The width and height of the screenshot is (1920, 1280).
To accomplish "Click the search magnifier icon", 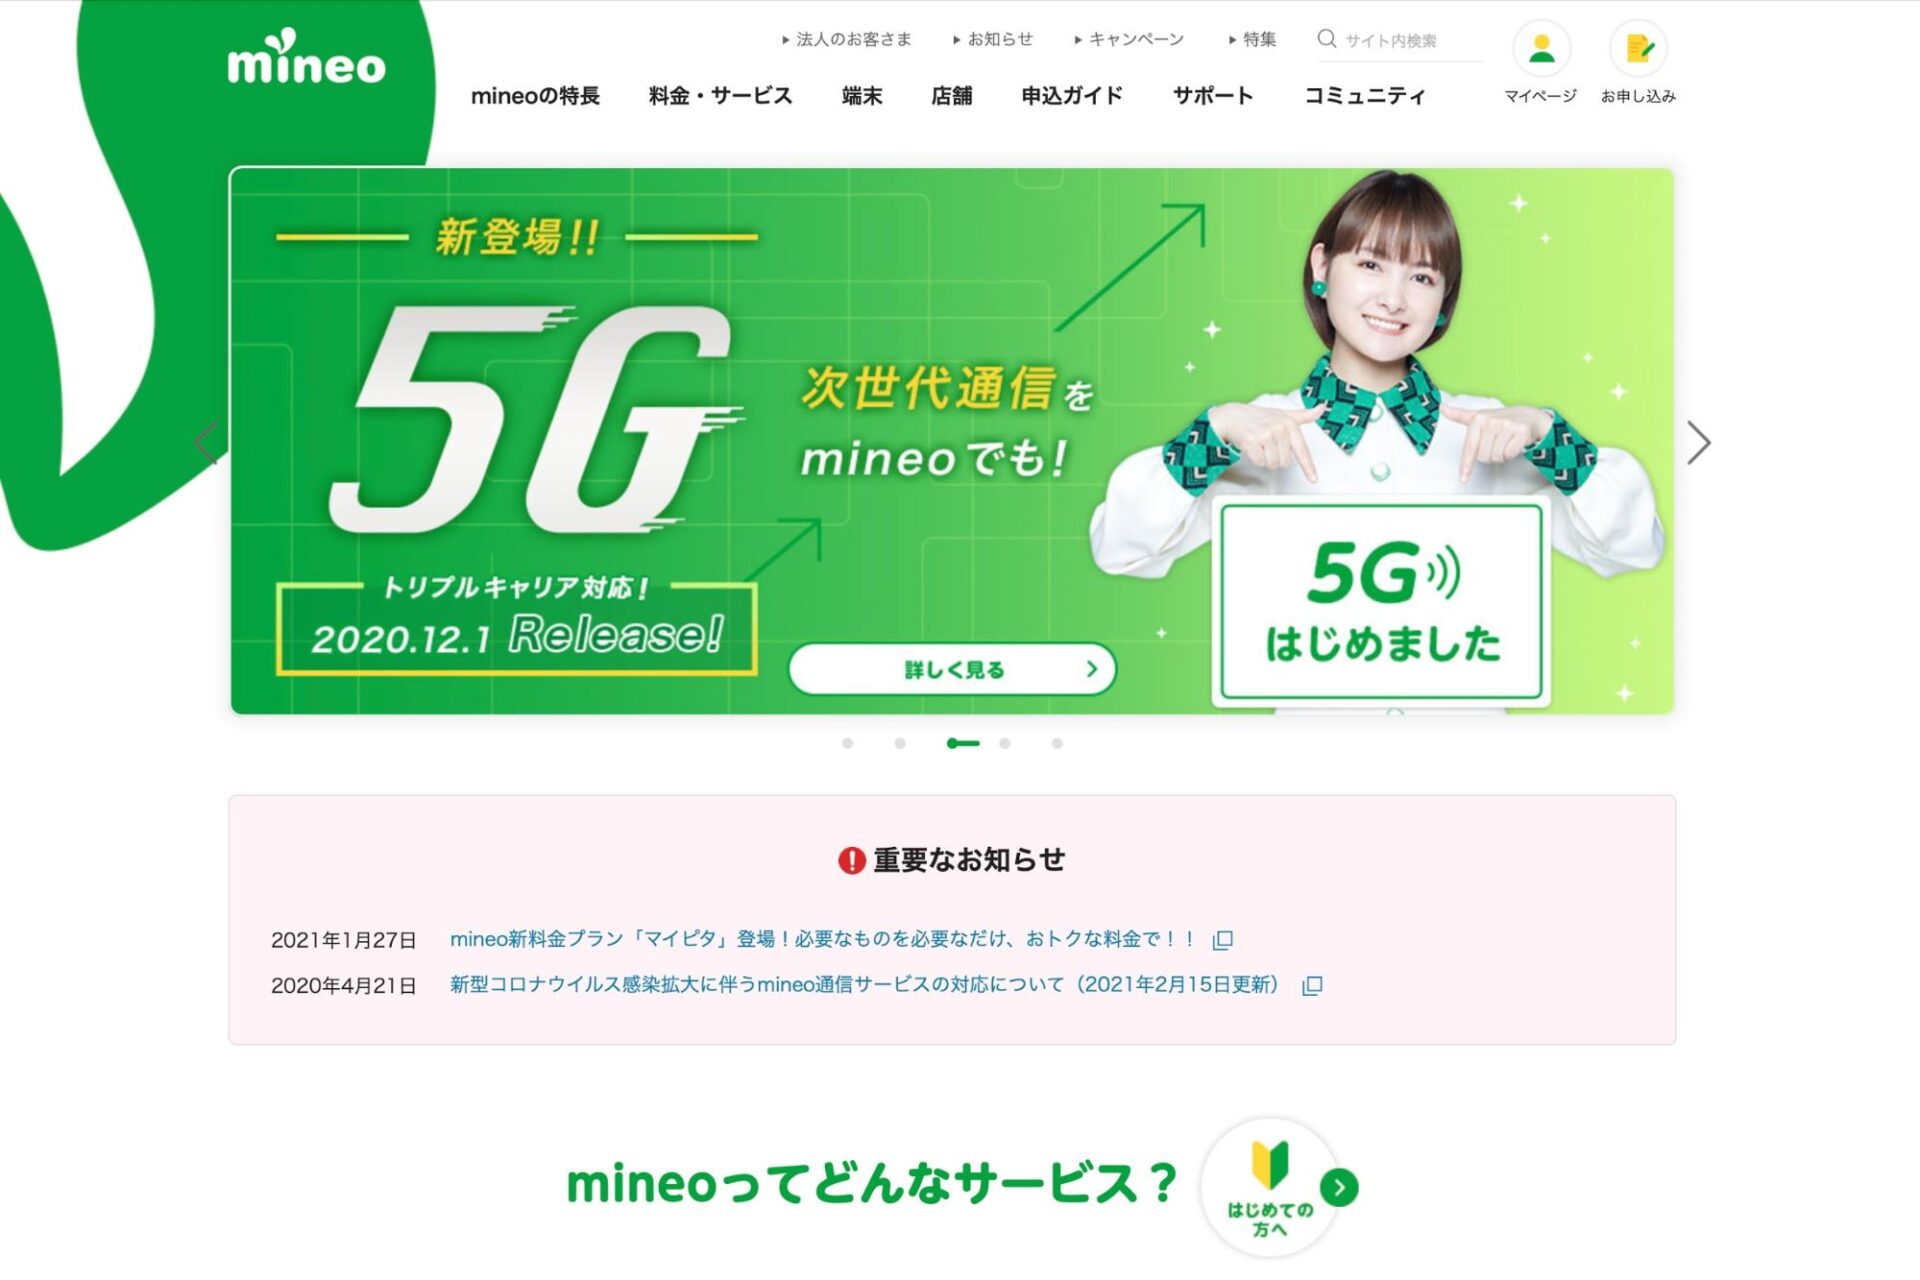I will pos(1327,39).
